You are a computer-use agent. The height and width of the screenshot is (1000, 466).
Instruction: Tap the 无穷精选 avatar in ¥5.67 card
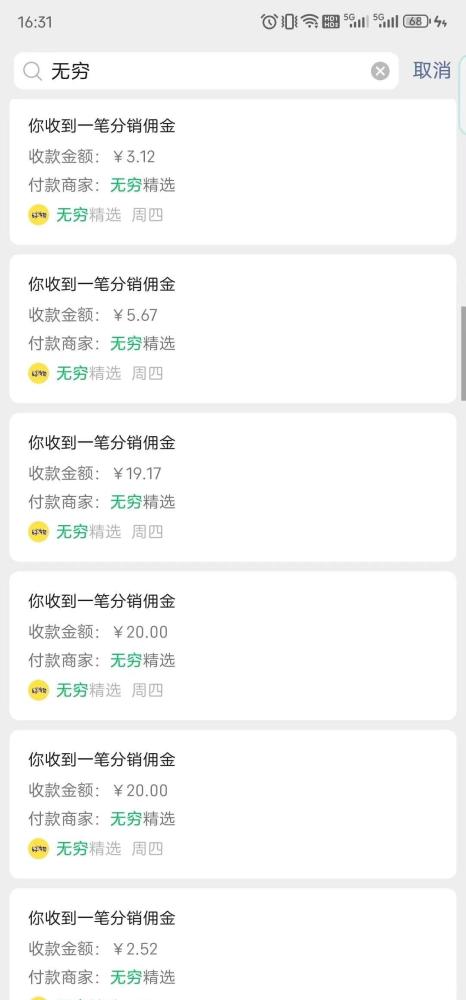click(x=38, y=373)
